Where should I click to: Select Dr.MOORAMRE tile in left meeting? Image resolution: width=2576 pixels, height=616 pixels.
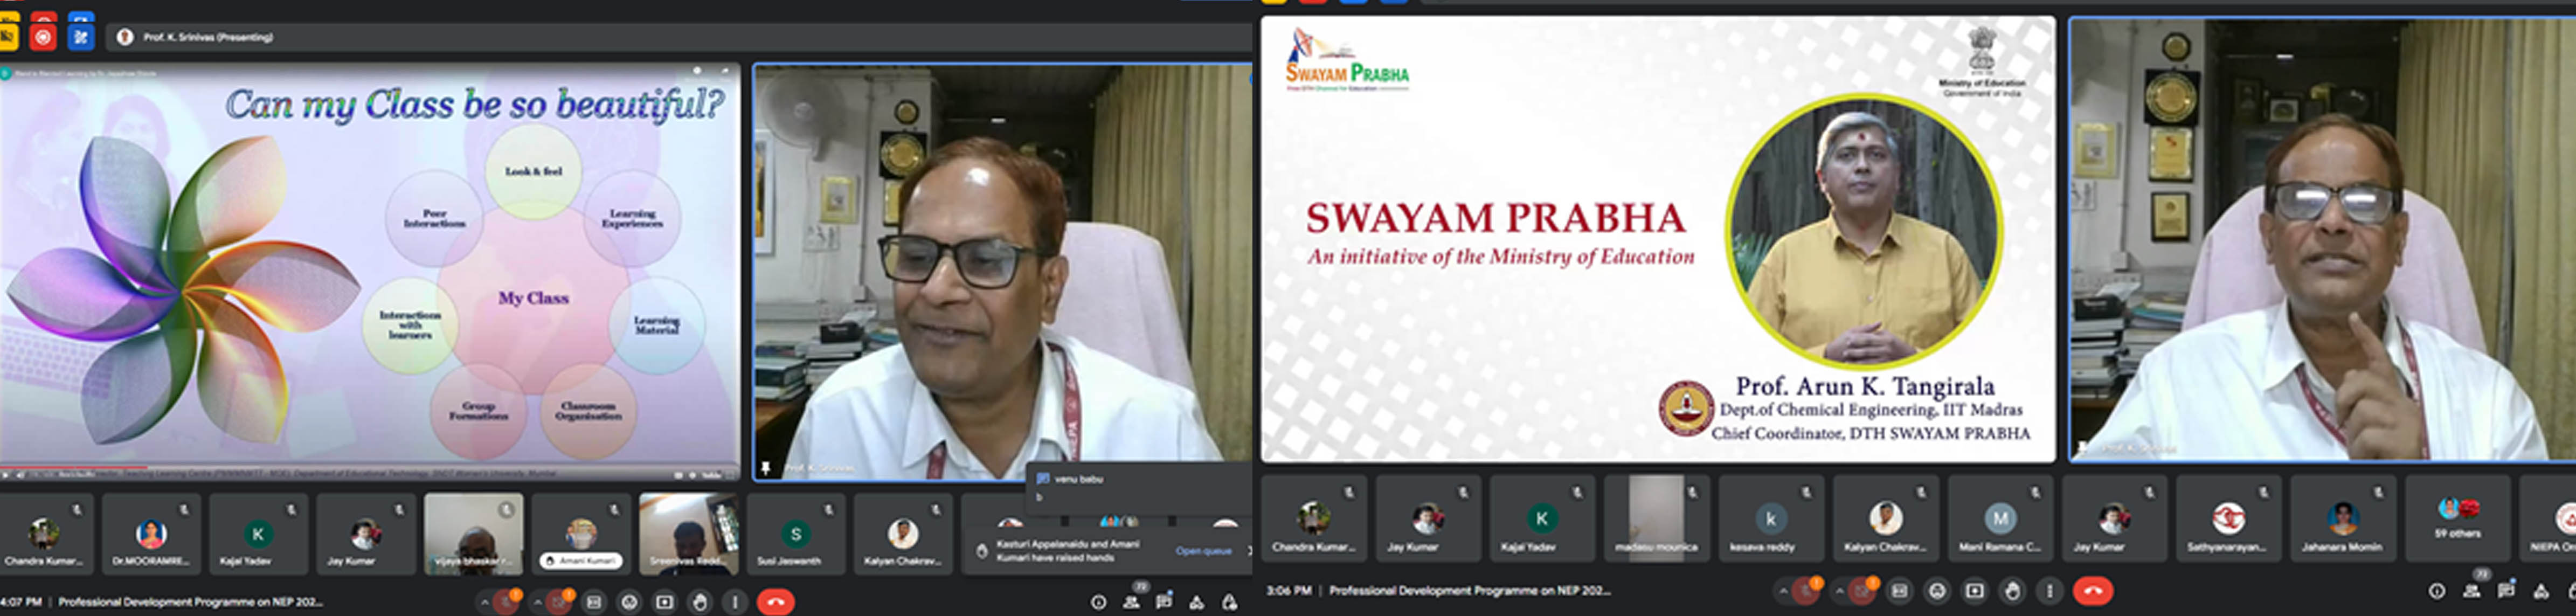151,533
